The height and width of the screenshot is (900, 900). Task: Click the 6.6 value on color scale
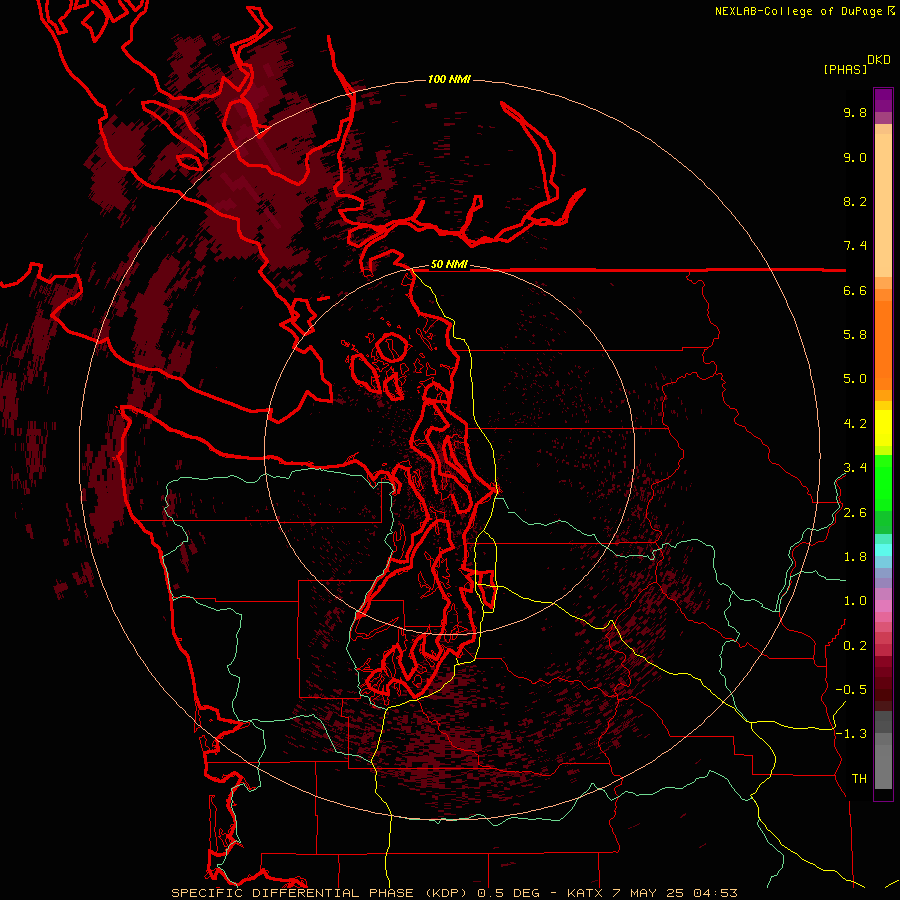(x=855, y=290)
